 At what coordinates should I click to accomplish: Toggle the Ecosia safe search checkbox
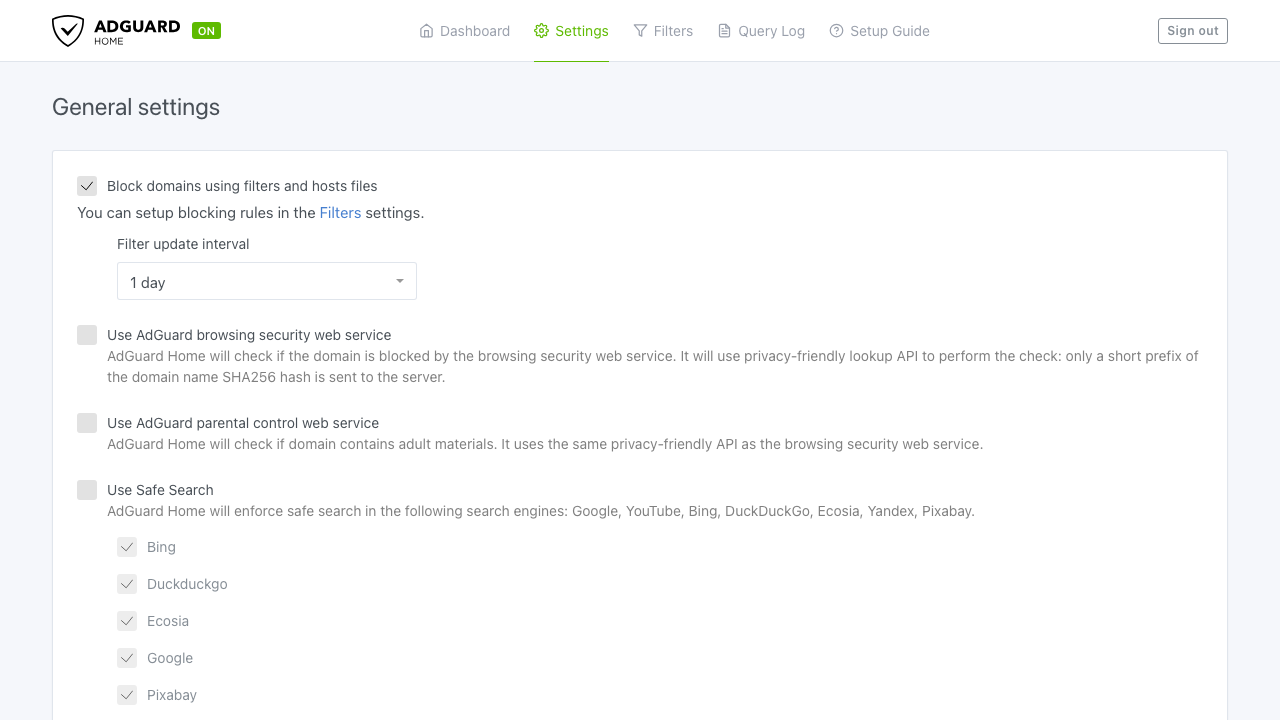[127, 621]
